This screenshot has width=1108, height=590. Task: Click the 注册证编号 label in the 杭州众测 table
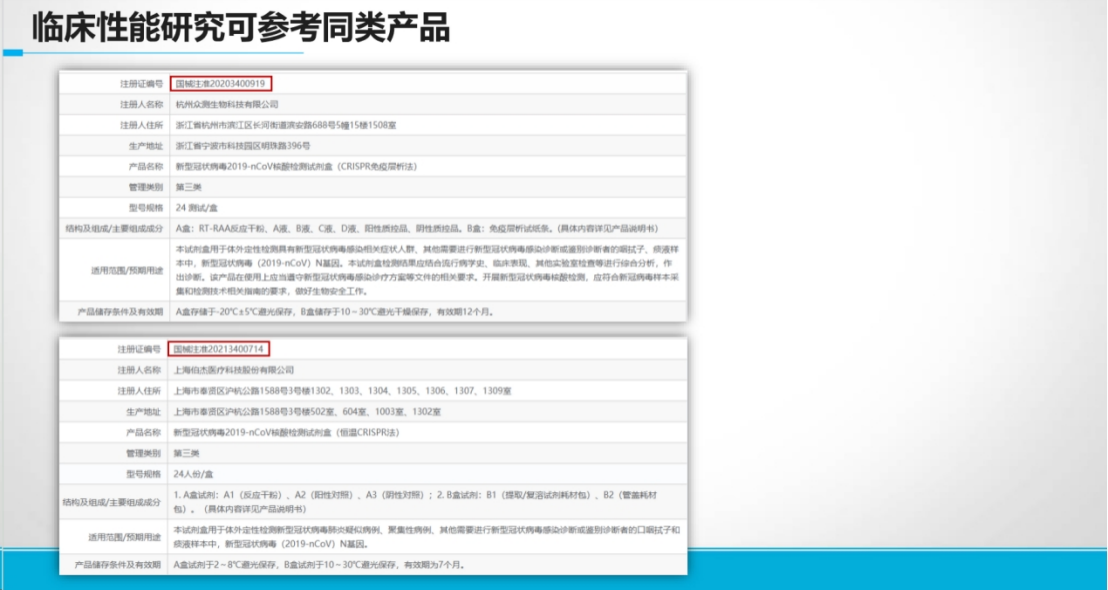coord(141,84)
